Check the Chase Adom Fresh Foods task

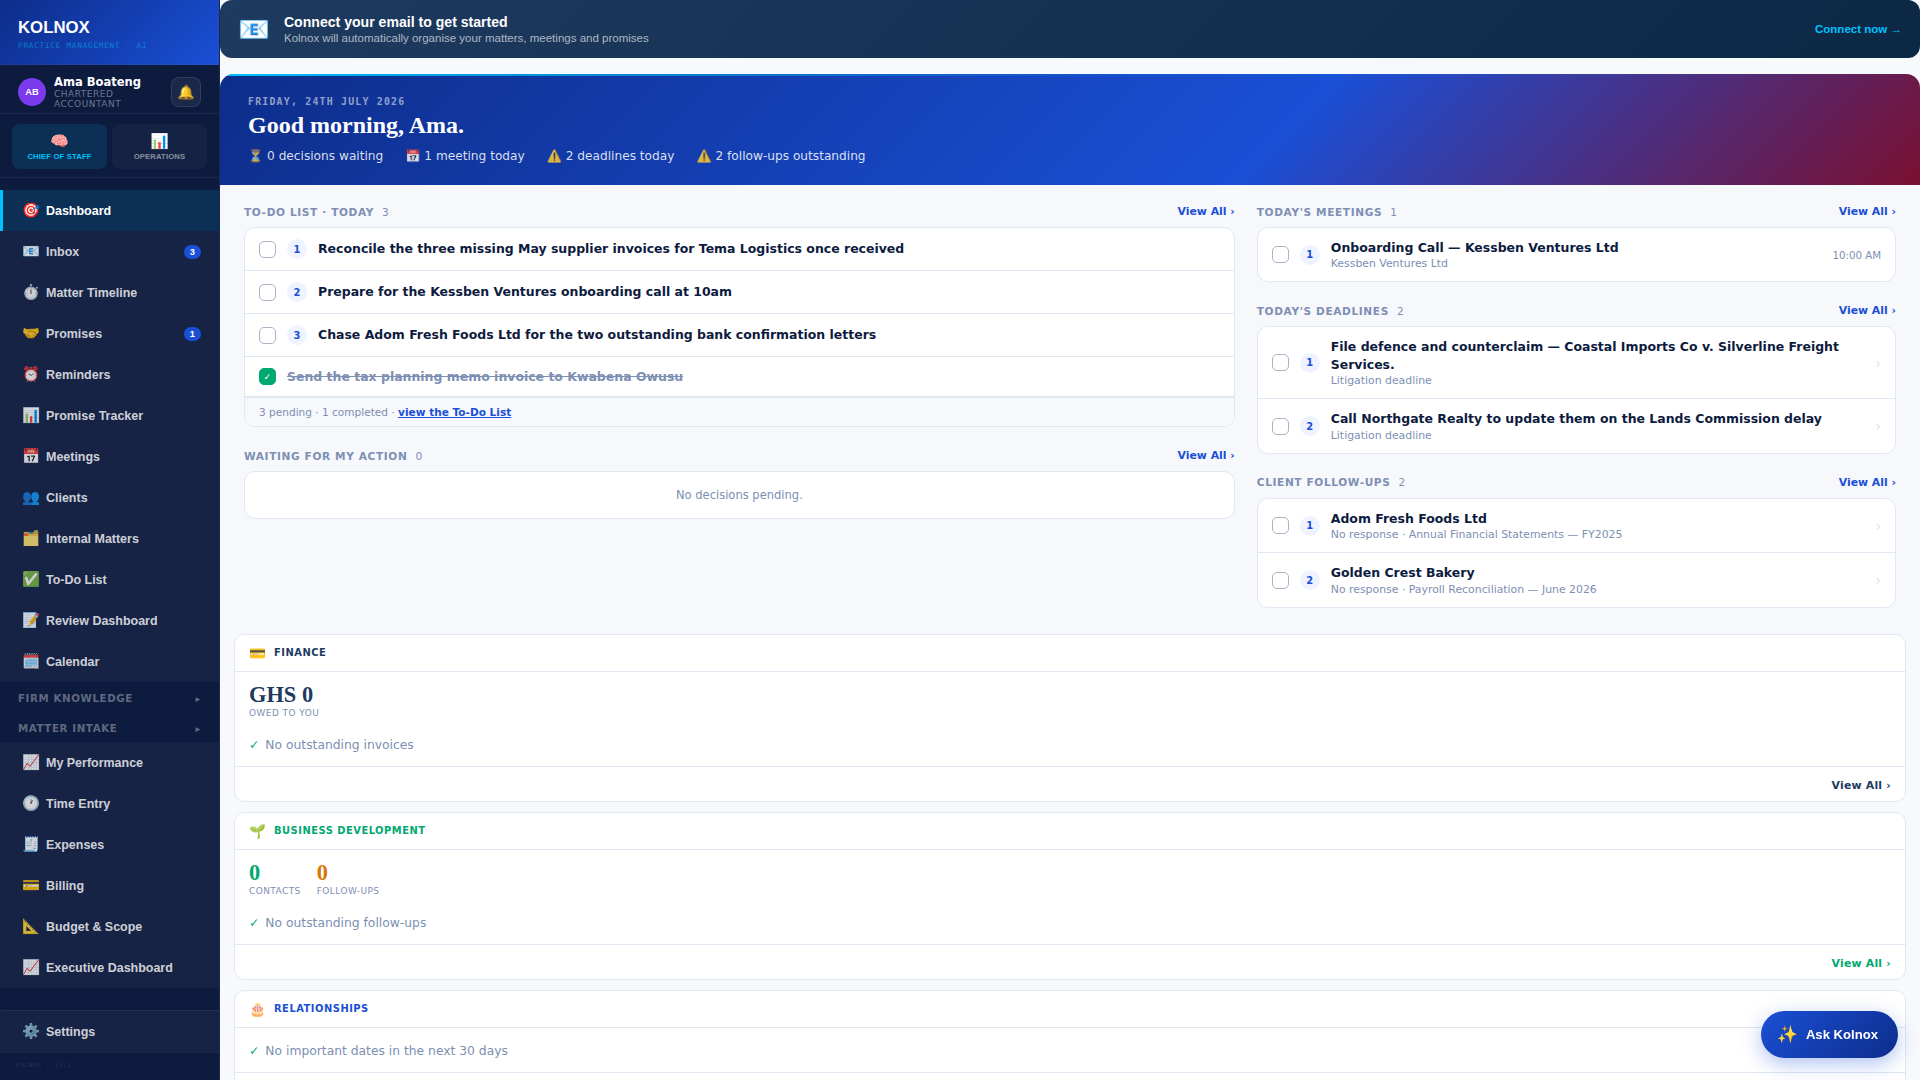267,335
